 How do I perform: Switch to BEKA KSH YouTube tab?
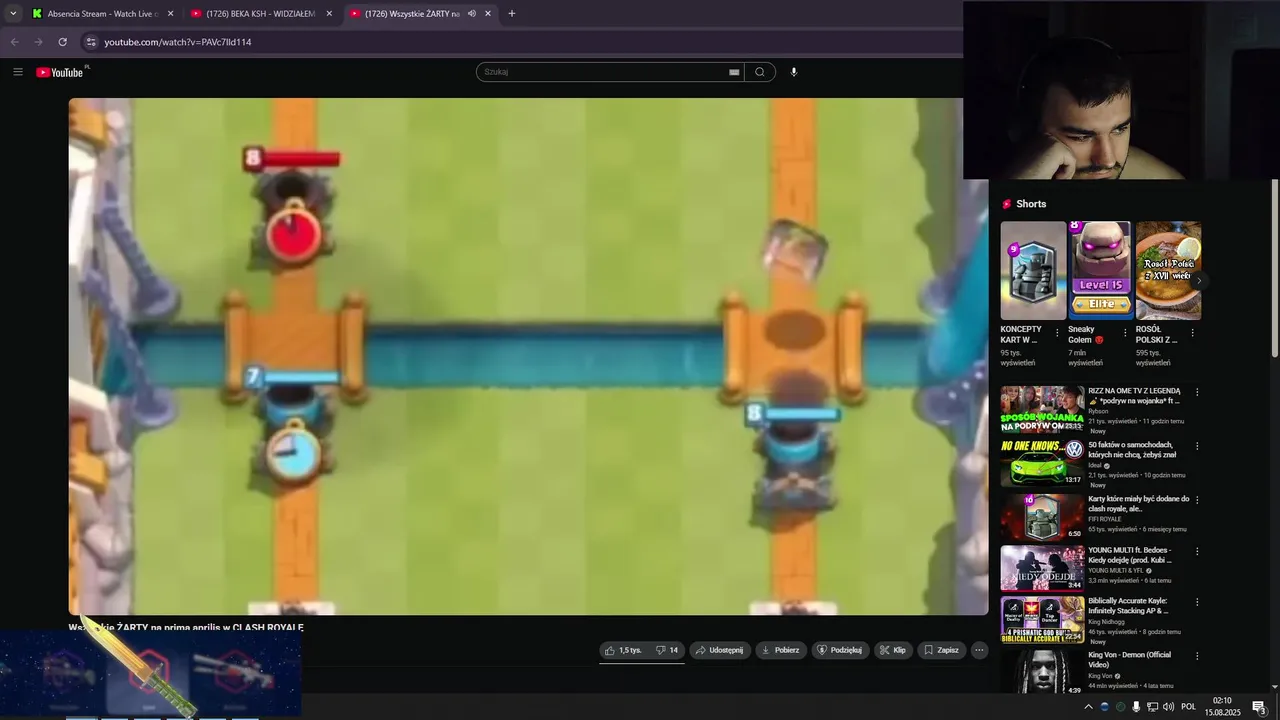tap(262, 14)
